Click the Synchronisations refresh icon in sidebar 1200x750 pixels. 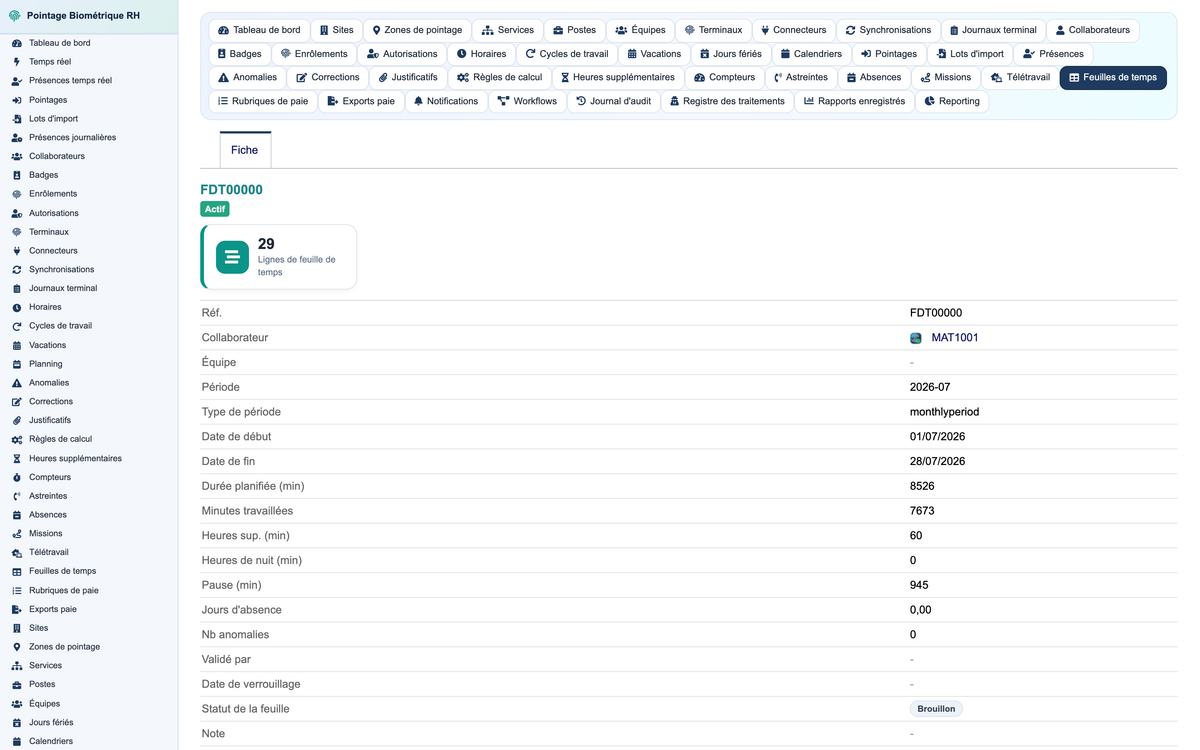[17, 270]
